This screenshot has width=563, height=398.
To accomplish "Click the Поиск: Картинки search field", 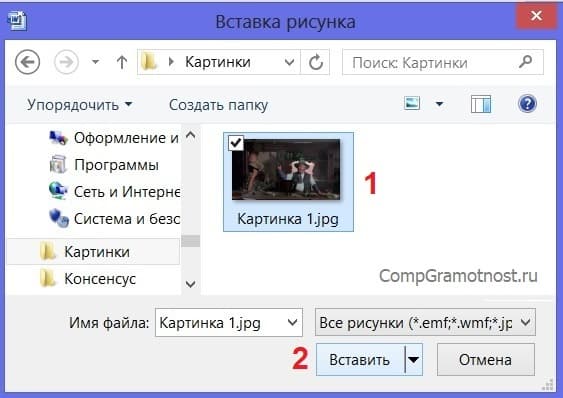I will click(442, 62).
